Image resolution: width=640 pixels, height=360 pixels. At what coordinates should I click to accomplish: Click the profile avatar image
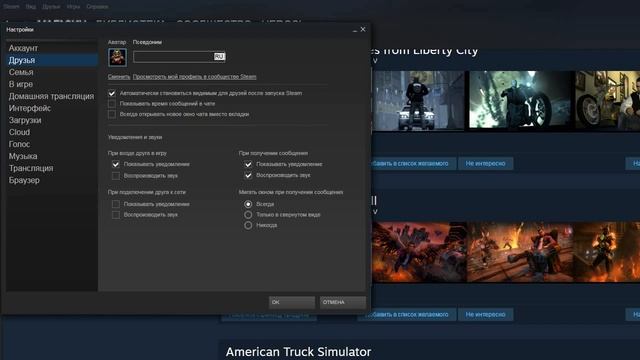(x=117, y=57)
